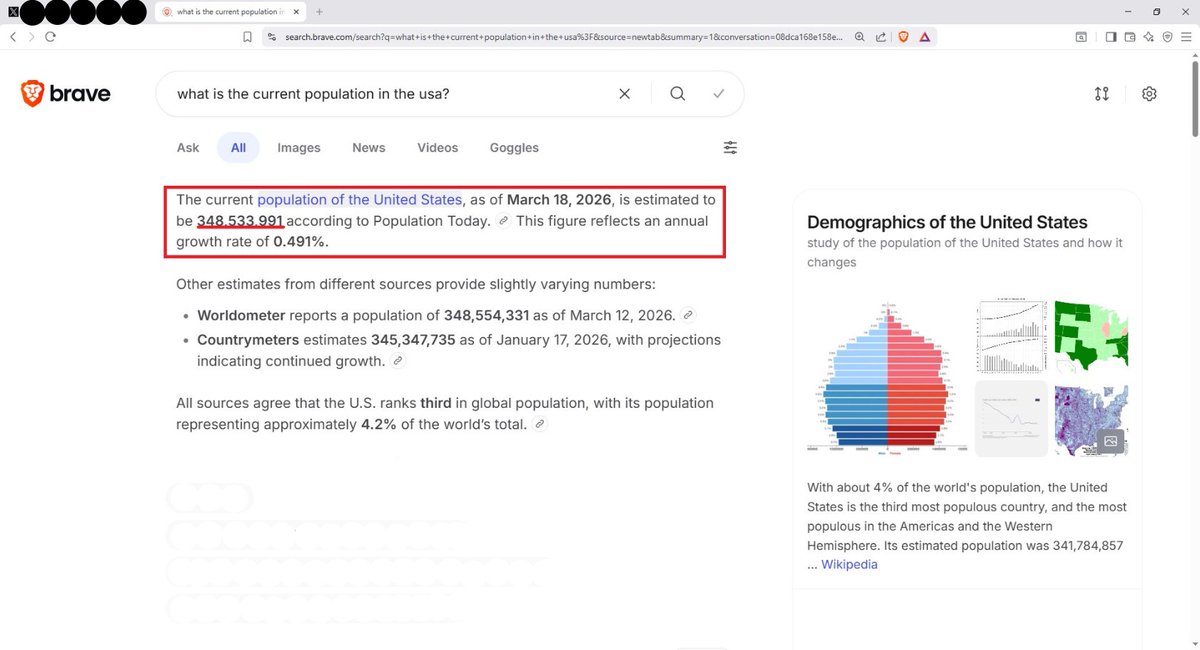The width and height of the screenshot is (1200, 650).
Task: Open citation link icon after Countrymeters estimate
Action: point(398,361)
